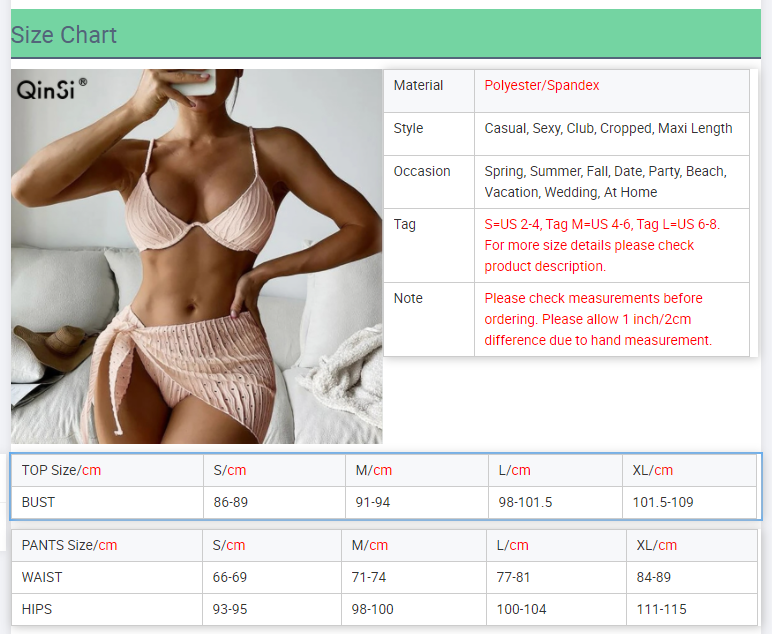This screenshot has height=634, width=772.
Task: Select the Occasion row label
Action: (x=422, y=172)
